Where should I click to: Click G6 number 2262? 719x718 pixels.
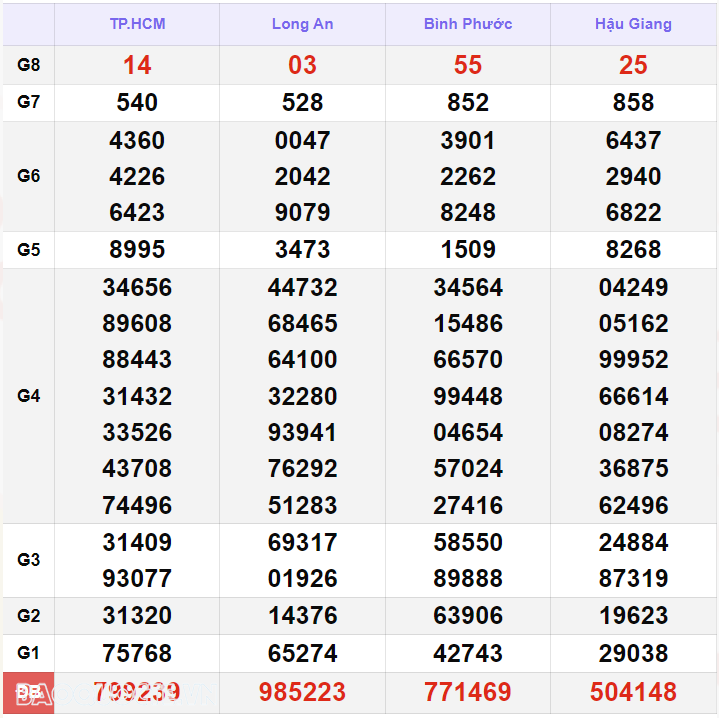[x=467, y=176]
